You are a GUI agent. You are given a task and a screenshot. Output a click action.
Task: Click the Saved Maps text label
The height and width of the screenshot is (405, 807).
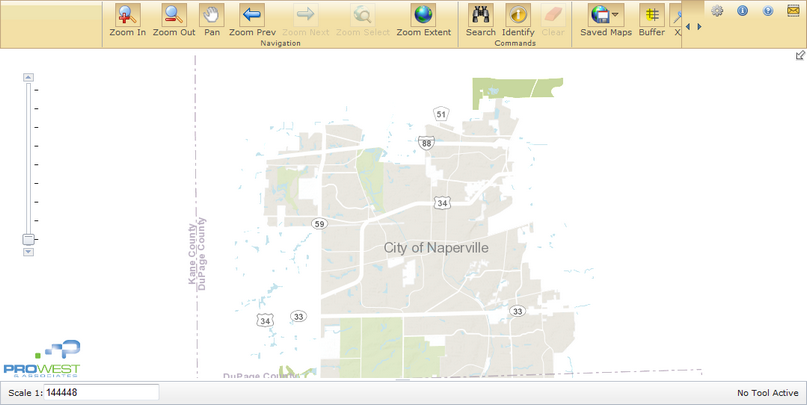[606, 32]
